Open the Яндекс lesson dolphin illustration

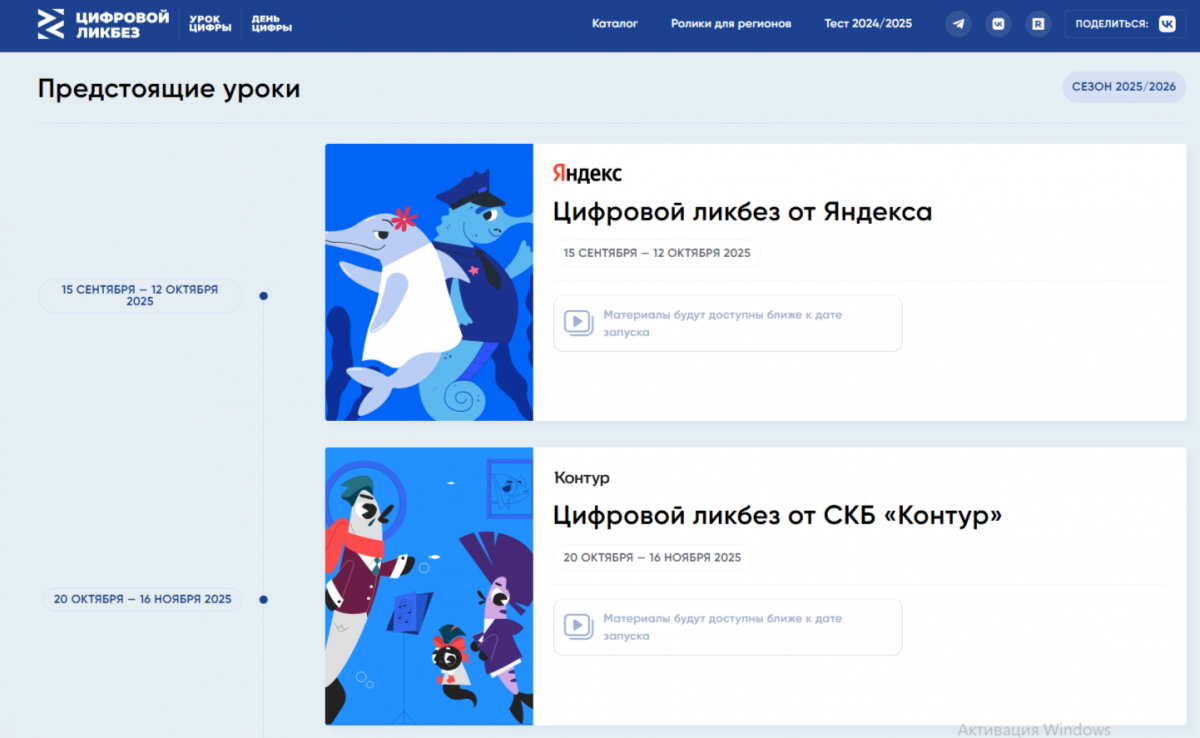coord(429,282)
